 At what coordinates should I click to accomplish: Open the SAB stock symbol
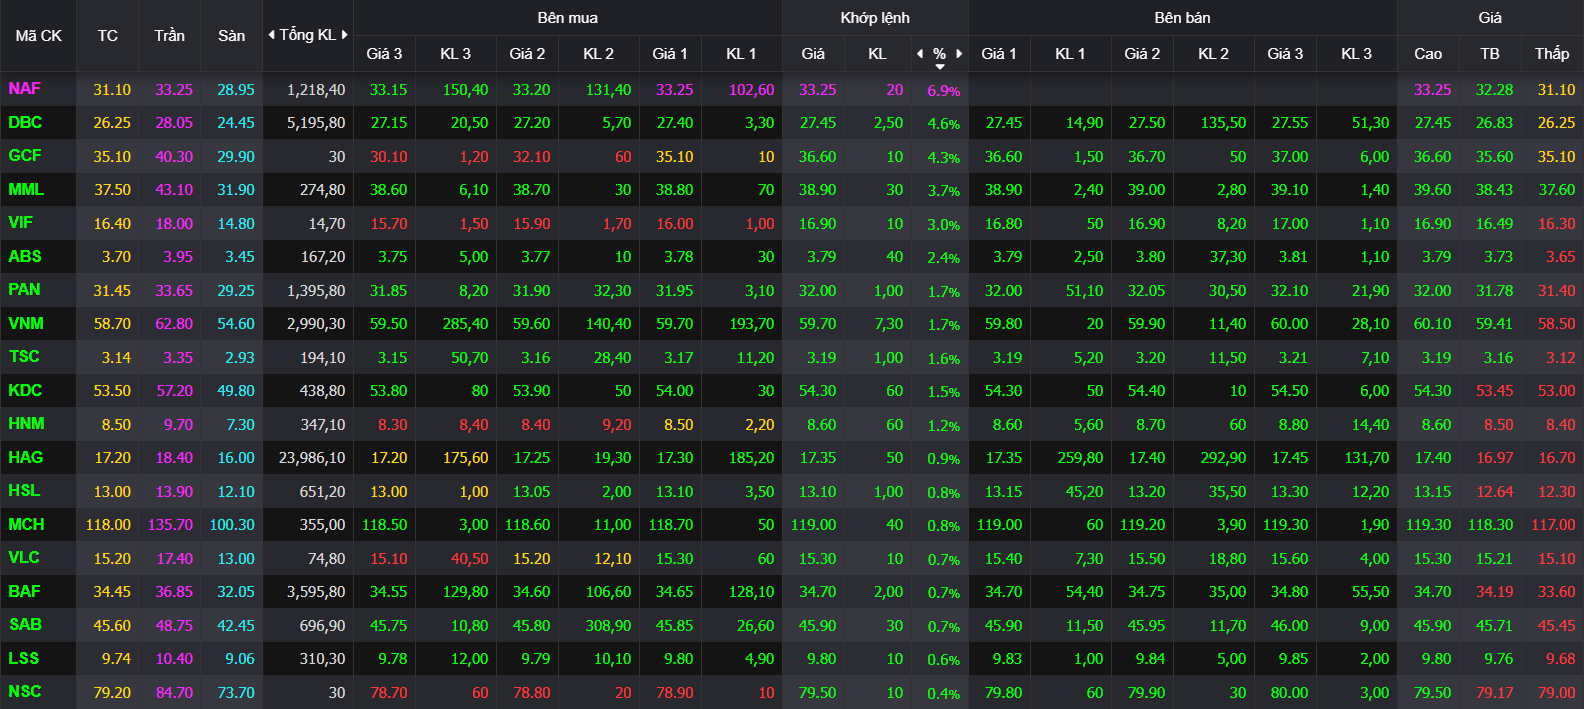(x=25, y=625)
